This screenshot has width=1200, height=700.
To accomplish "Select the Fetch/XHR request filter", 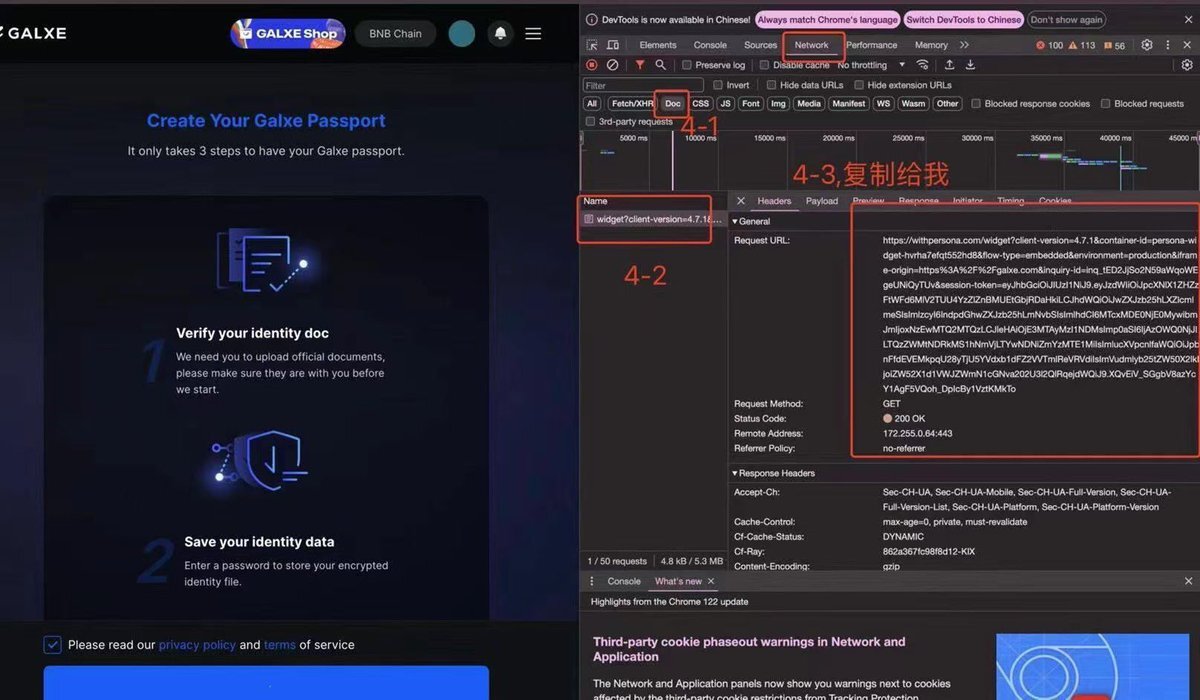I will click(x=632, y=103).
